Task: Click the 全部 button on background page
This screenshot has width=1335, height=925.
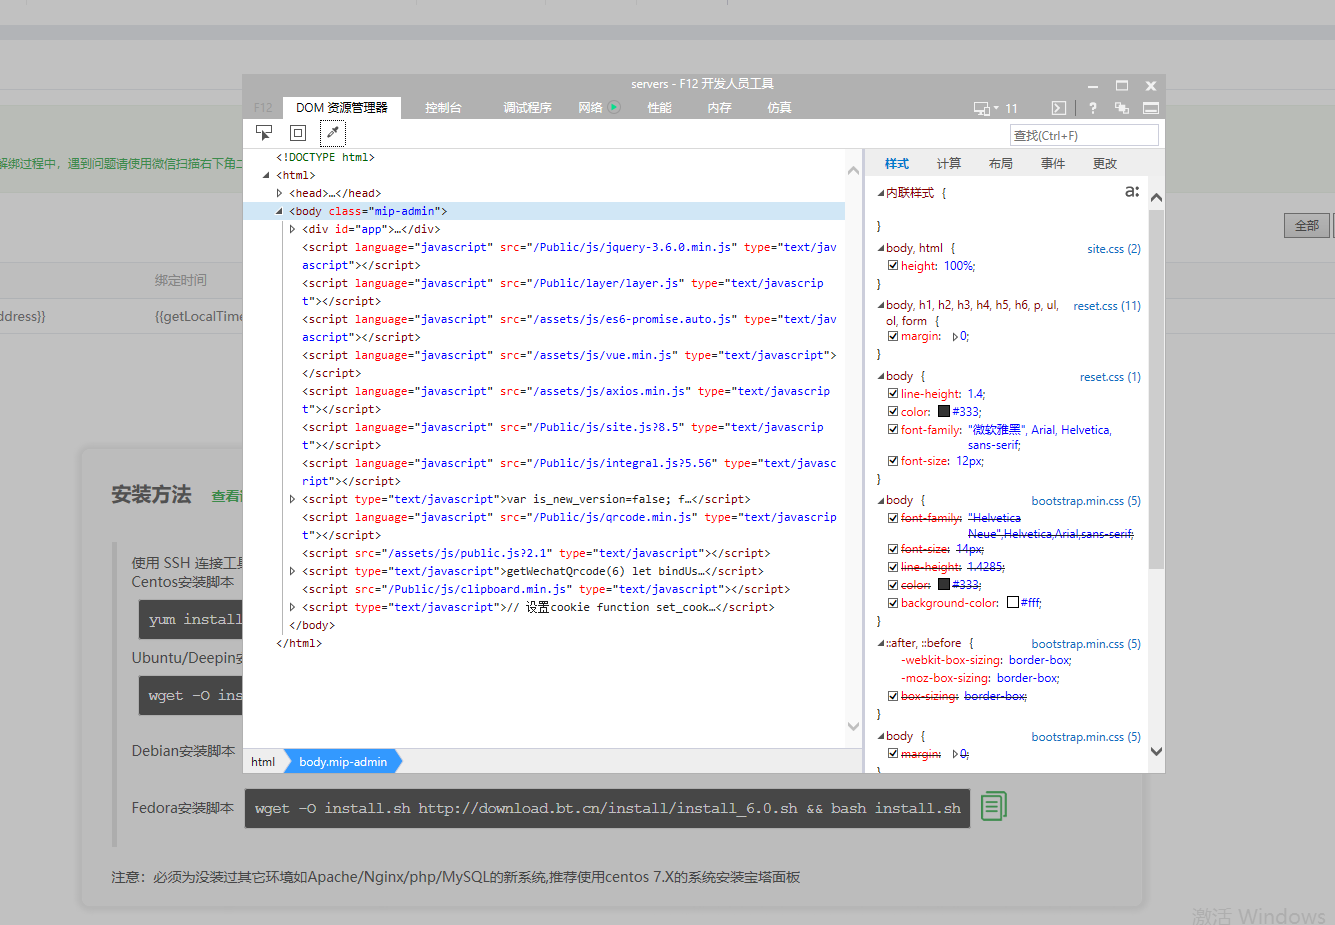Action: [x=1307, y=226]
